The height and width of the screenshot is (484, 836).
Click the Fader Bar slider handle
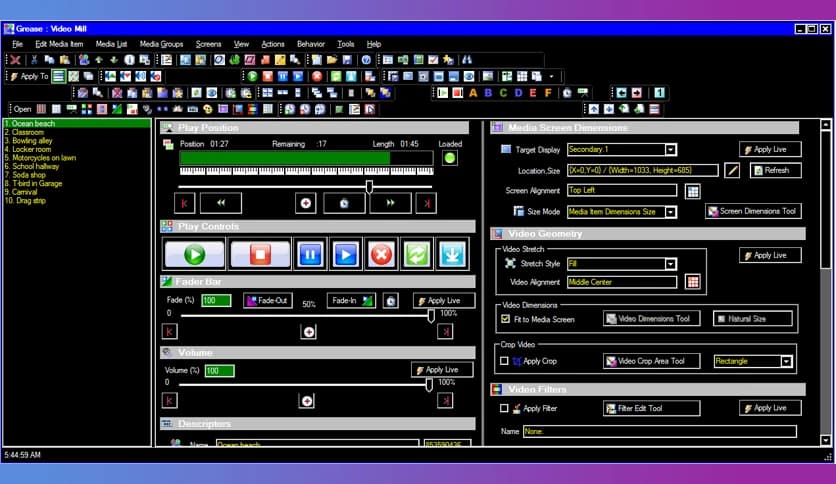coord(431,316)
